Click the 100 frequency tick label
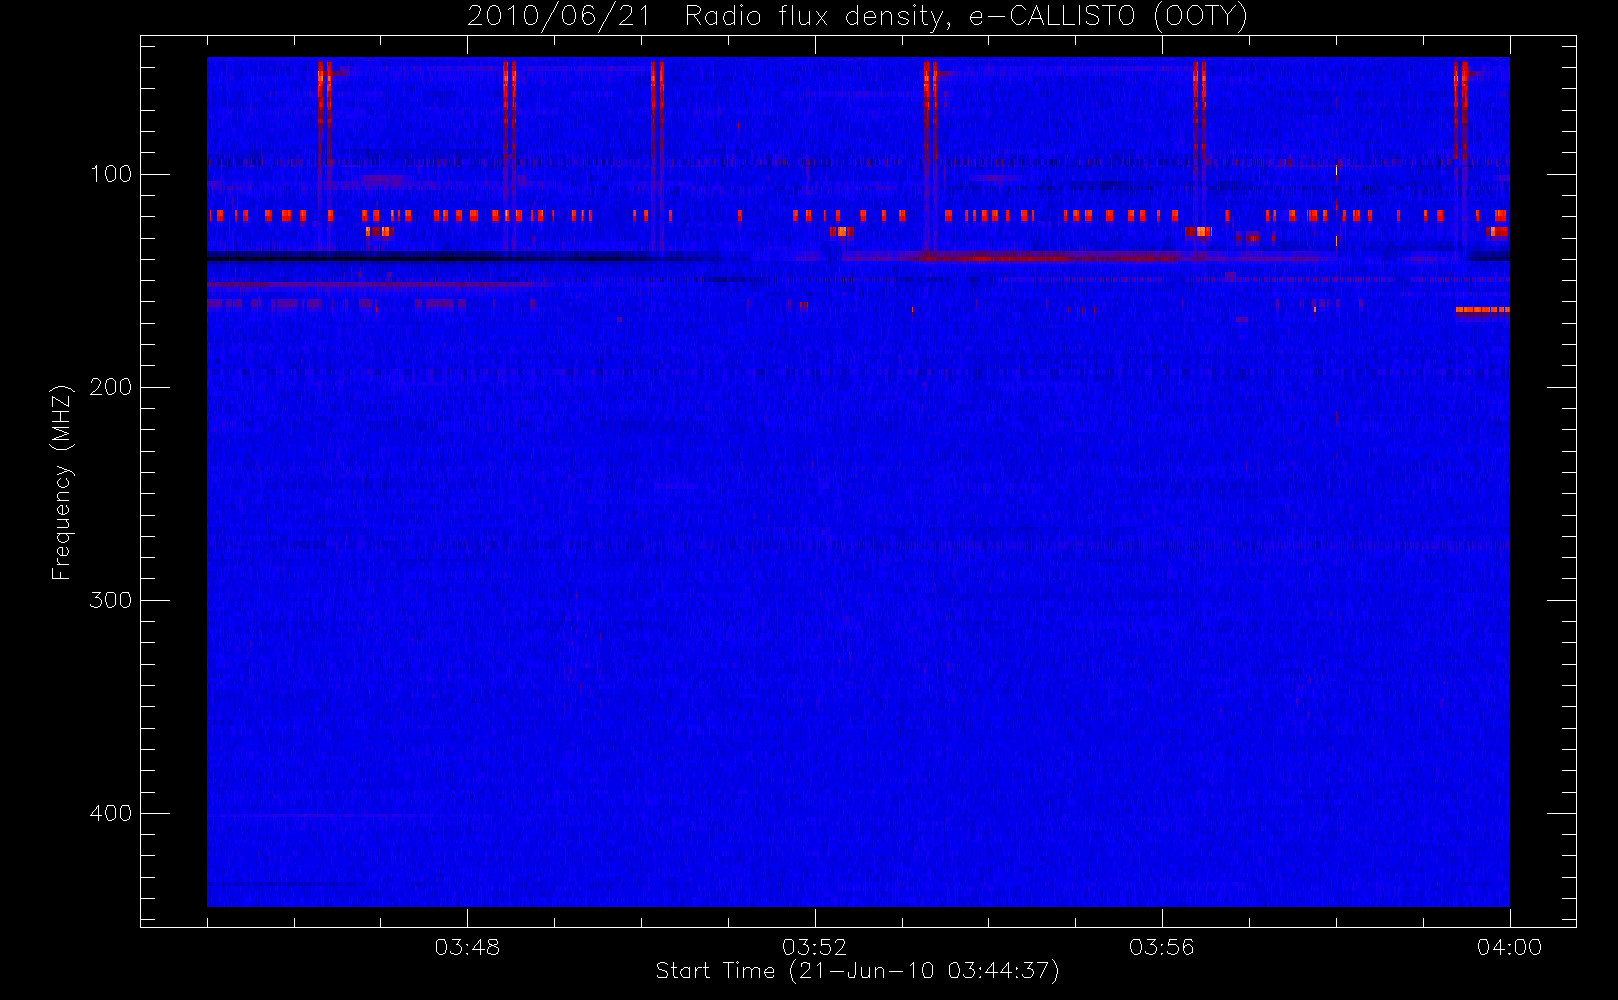This screenshot has width=1618, height=1000. (x=110, y=174)
